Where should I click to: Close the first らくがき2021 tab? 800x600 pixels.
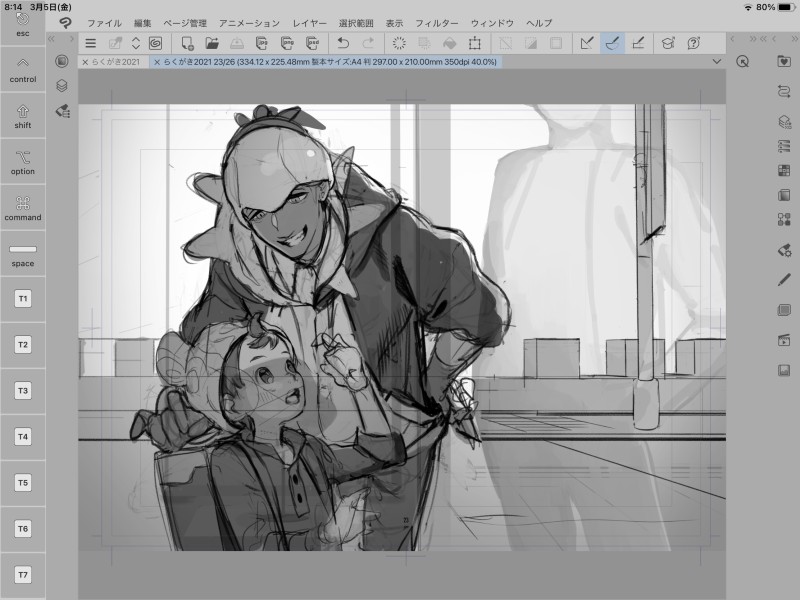[x=85, y=62]
